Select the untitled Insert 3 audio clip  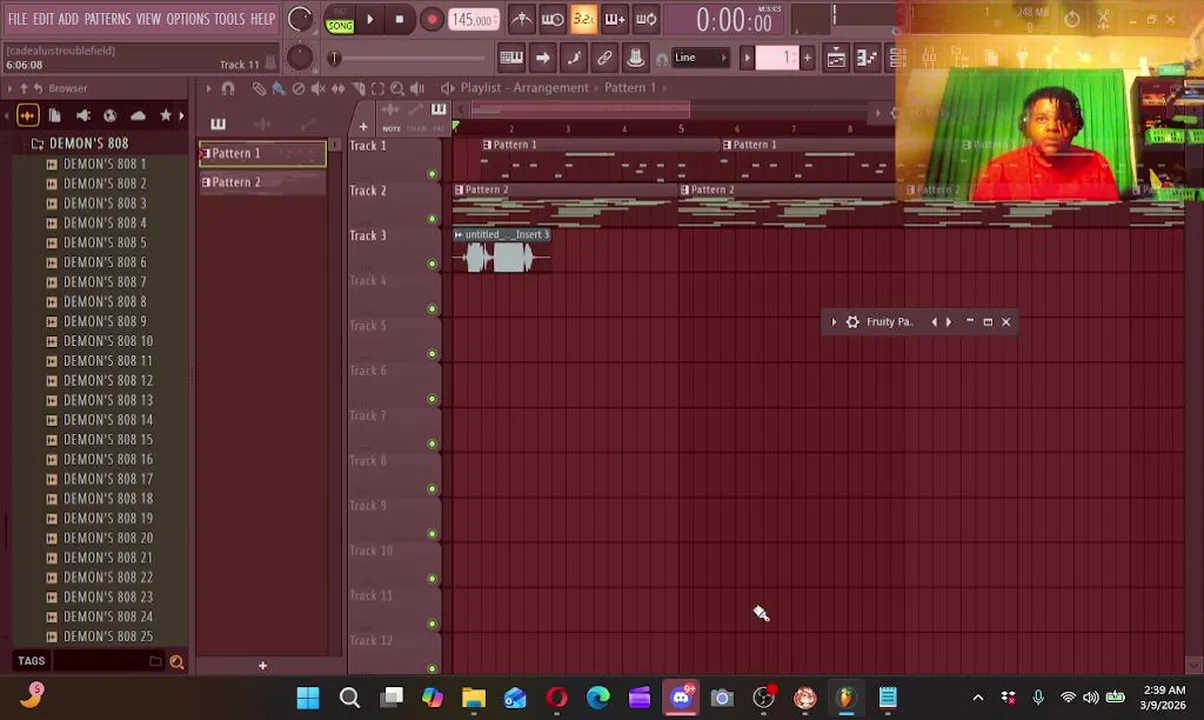pyautogui.click(x=502, y=252)
